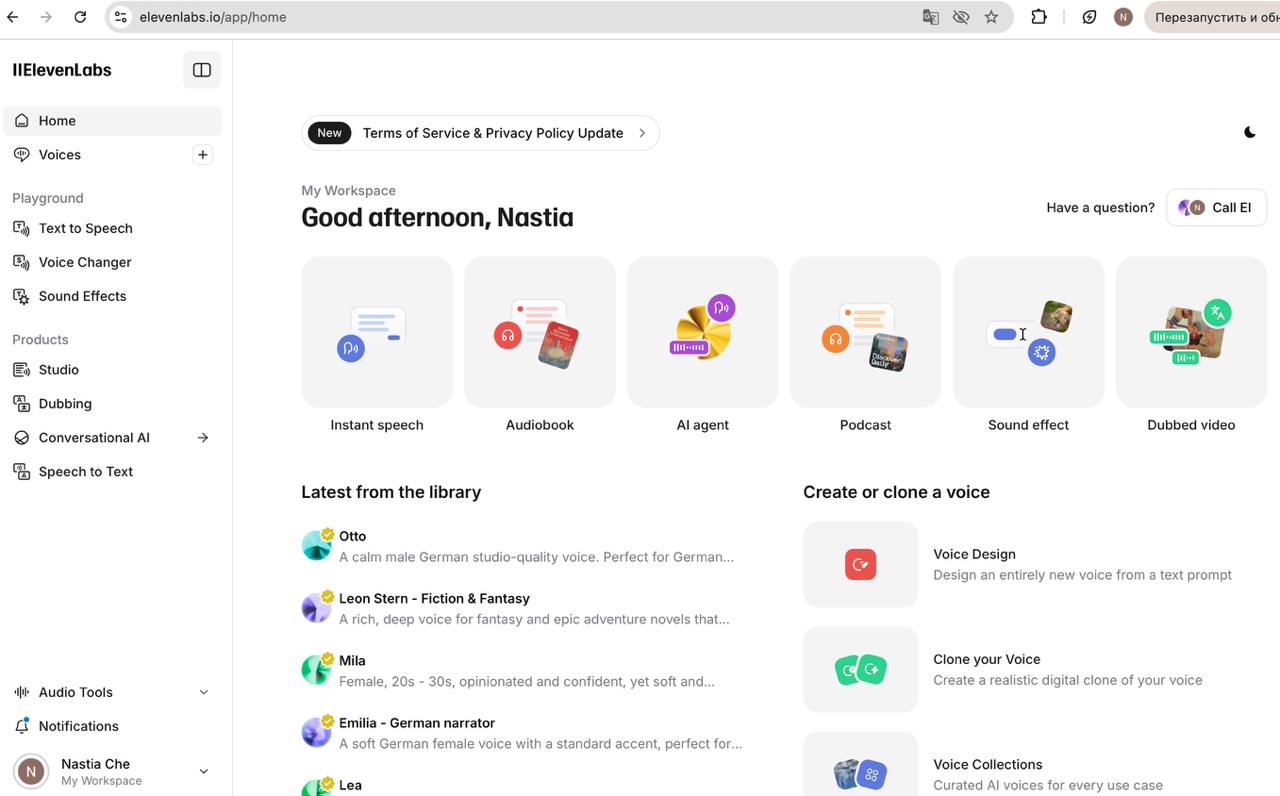The image size is (1280, 796).
Task: Click the Clone your Voice icon tile
Action: click(x=860, y=669)
